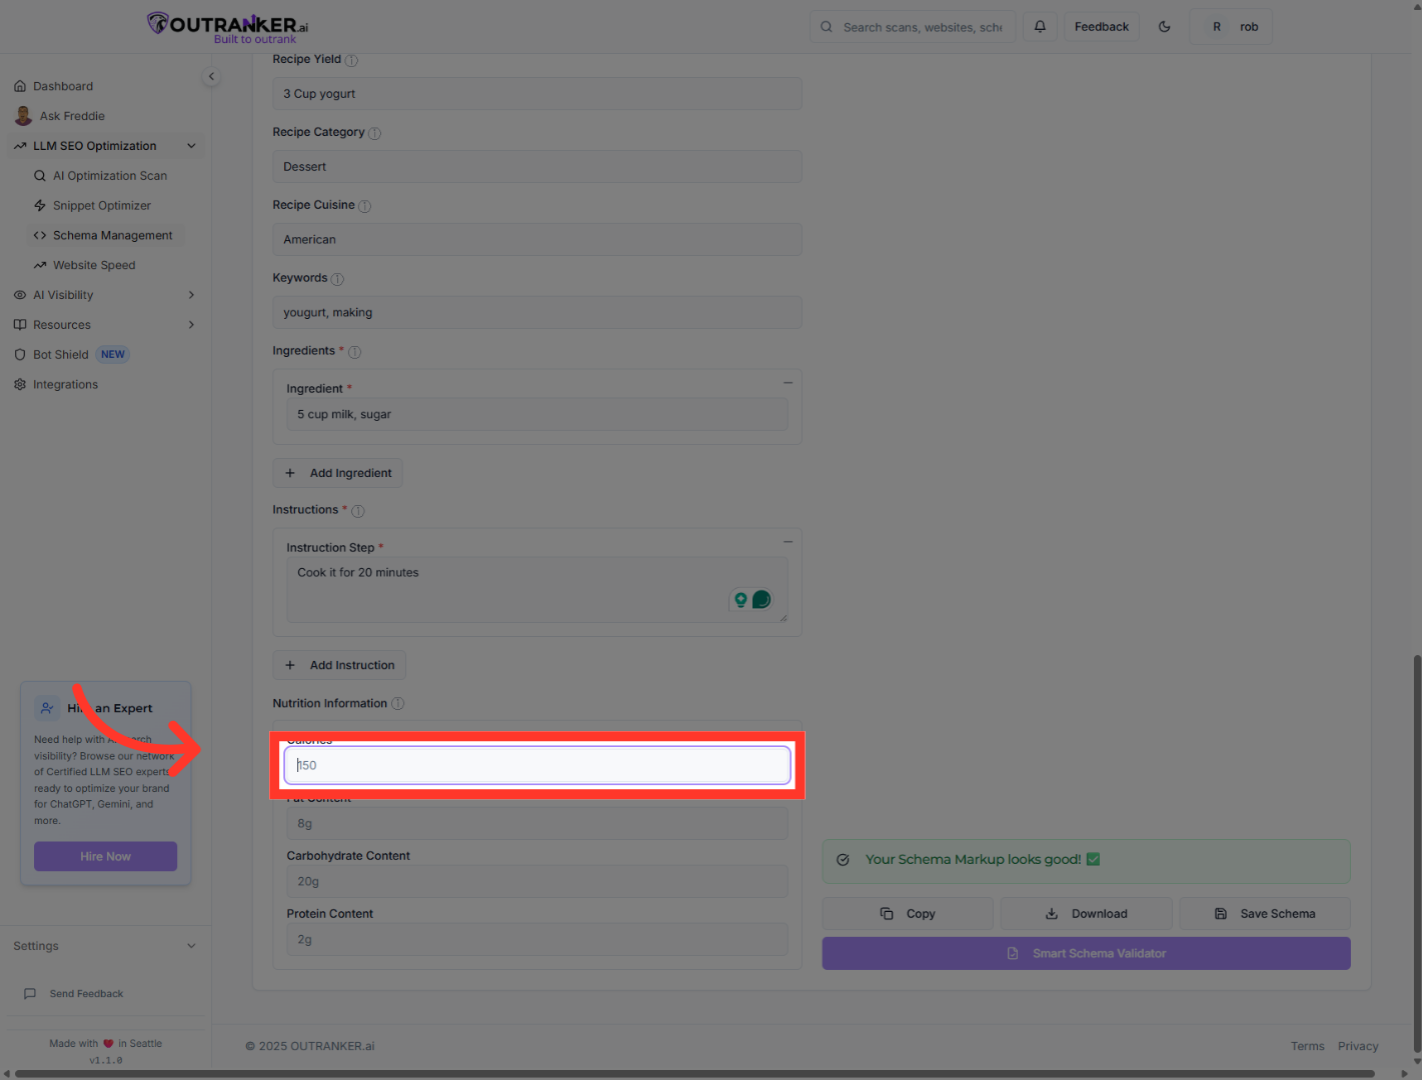Click the Calories input field
Image resolution: width=1422 pixels, height=1080 pixels.
click(537, 766)
